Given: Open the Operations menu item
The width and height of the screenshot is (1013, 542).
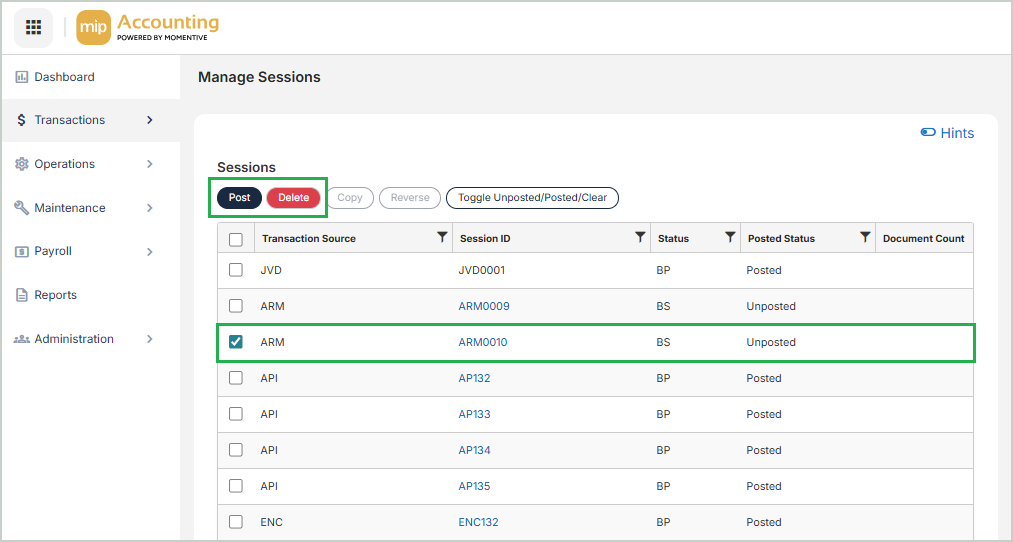Looking at the screenshot, I should tap(65, 164).
